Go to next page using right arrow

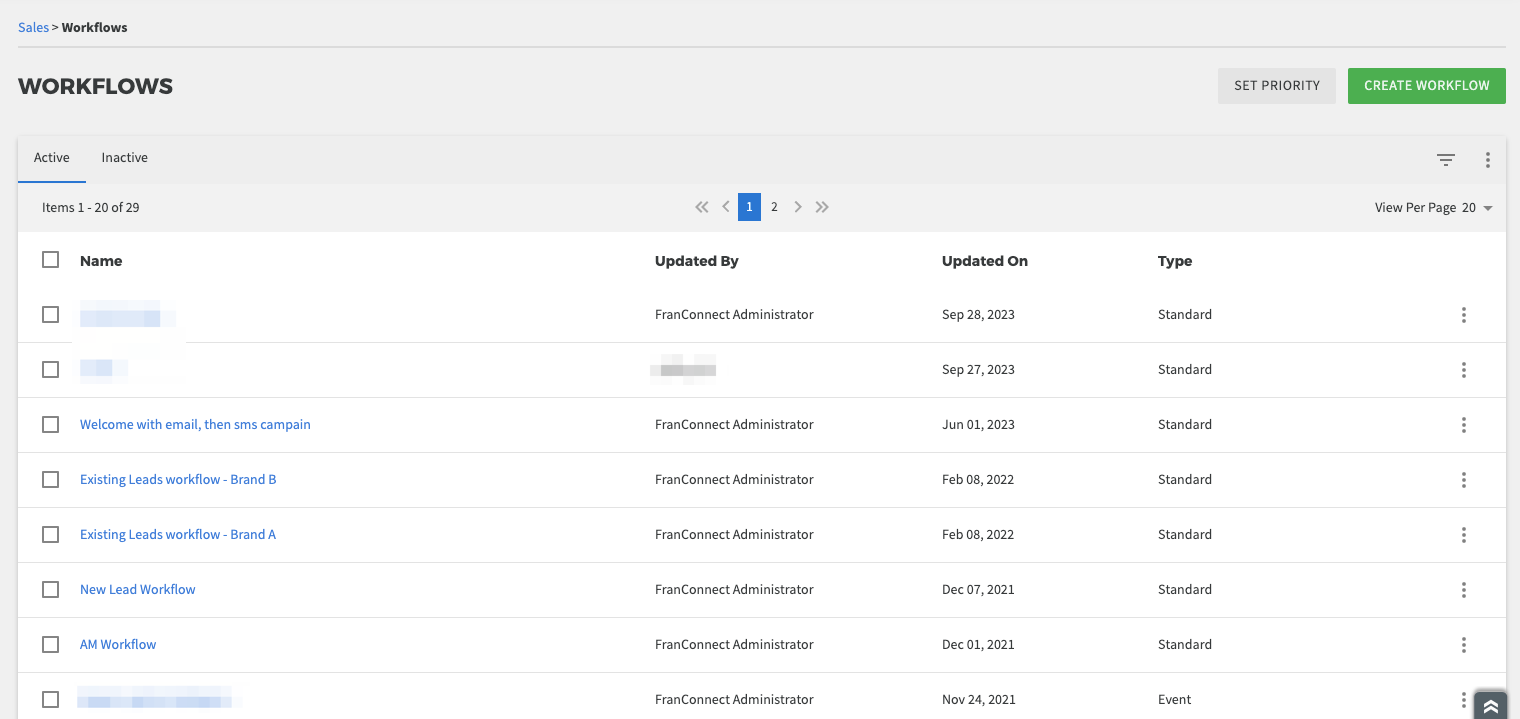pos(798,207)
